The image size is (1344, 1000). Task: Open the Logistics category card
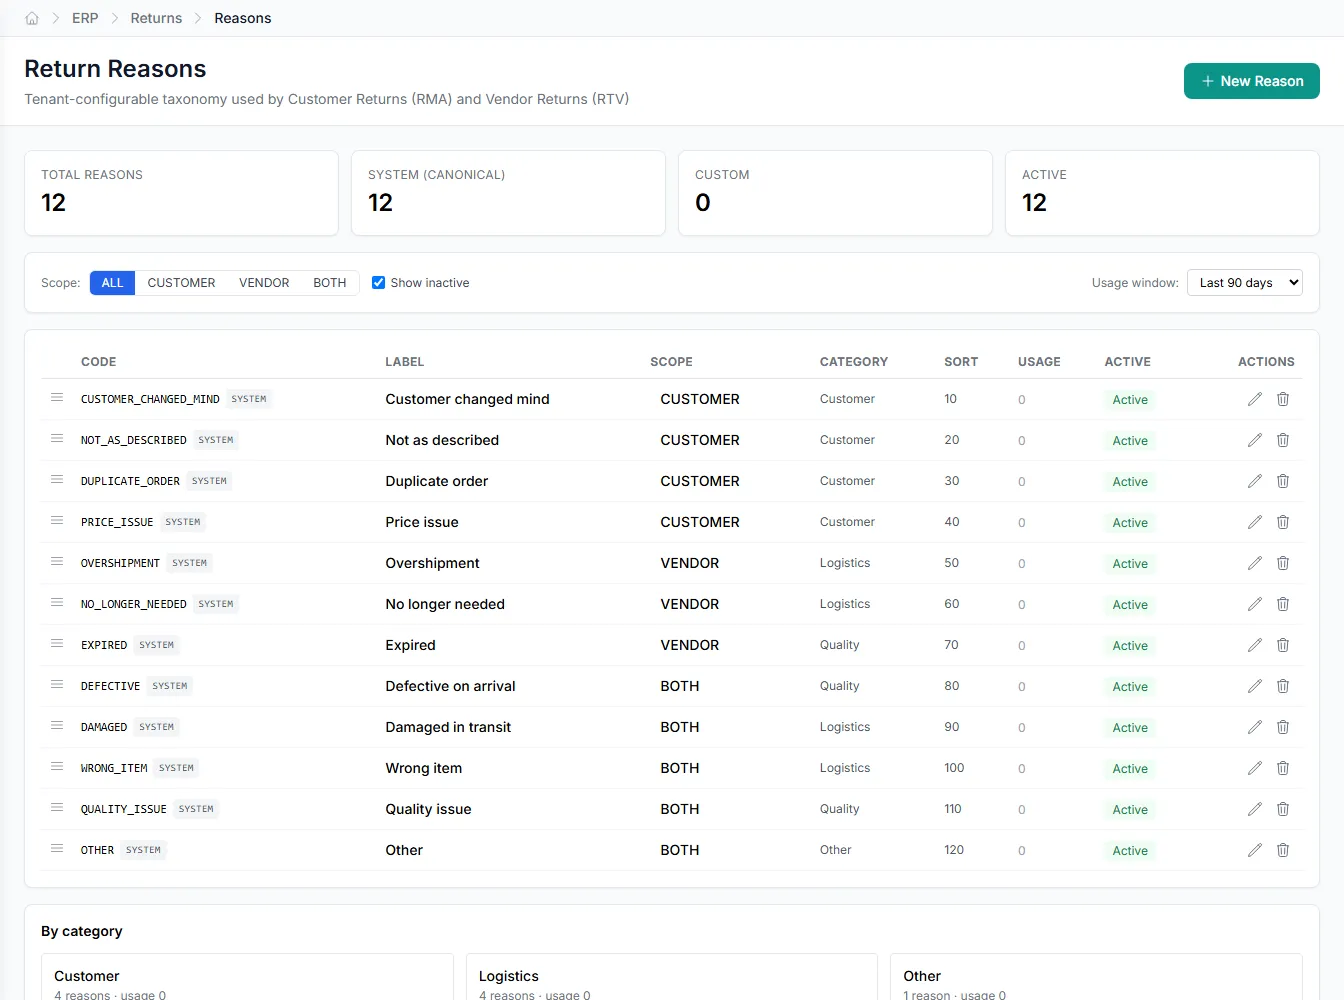672,977
